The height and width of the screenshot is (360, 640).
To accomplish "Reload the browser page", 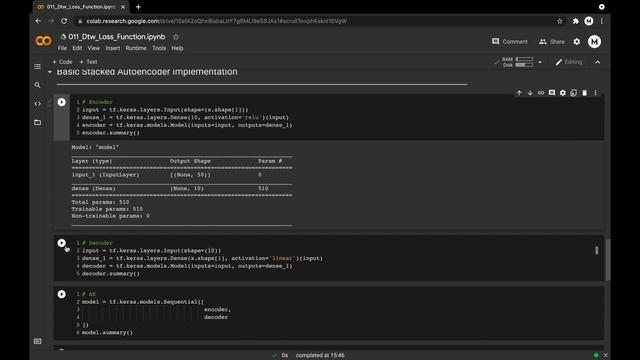I will (x=64, y=21).
